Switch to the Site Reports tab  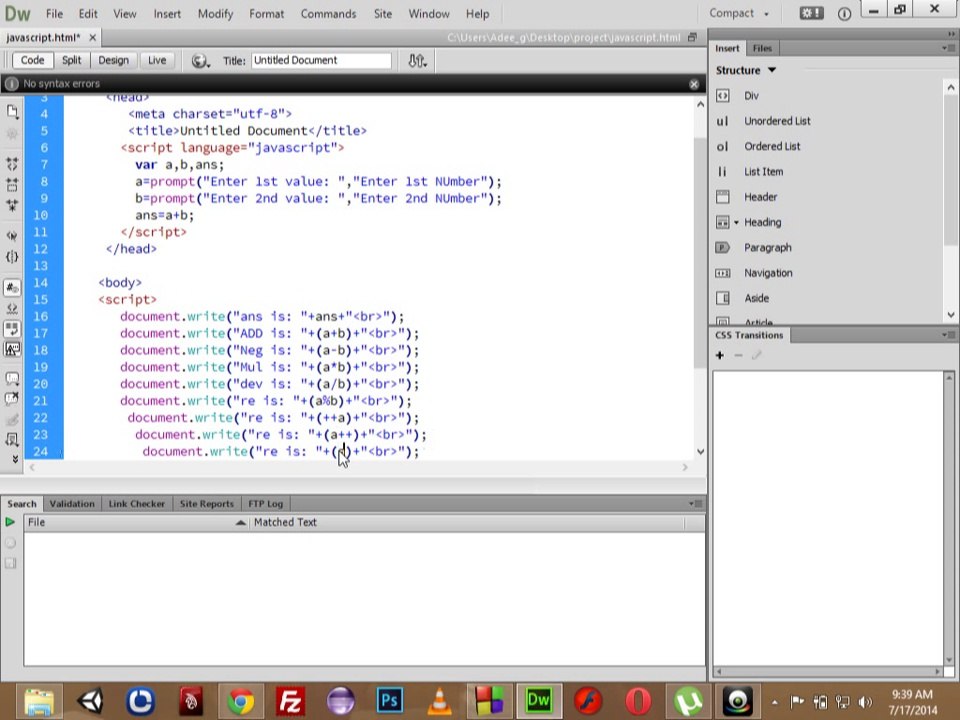click(206, 504)
